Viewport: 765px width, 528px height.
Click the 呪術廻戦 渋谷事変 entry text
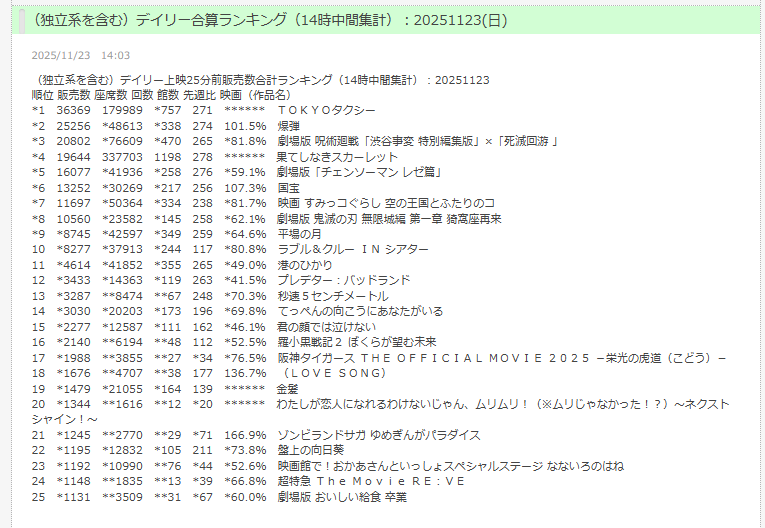(417, 141)
